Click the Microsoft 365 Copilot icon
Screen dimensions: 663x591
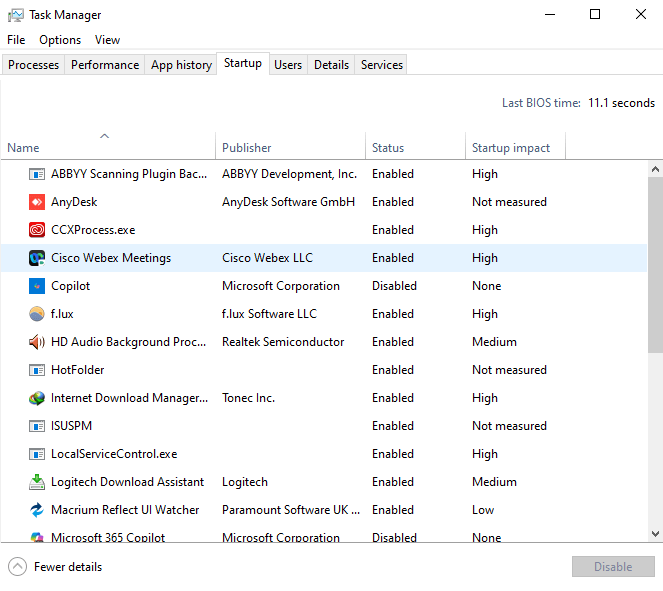(x=37, y=537)
